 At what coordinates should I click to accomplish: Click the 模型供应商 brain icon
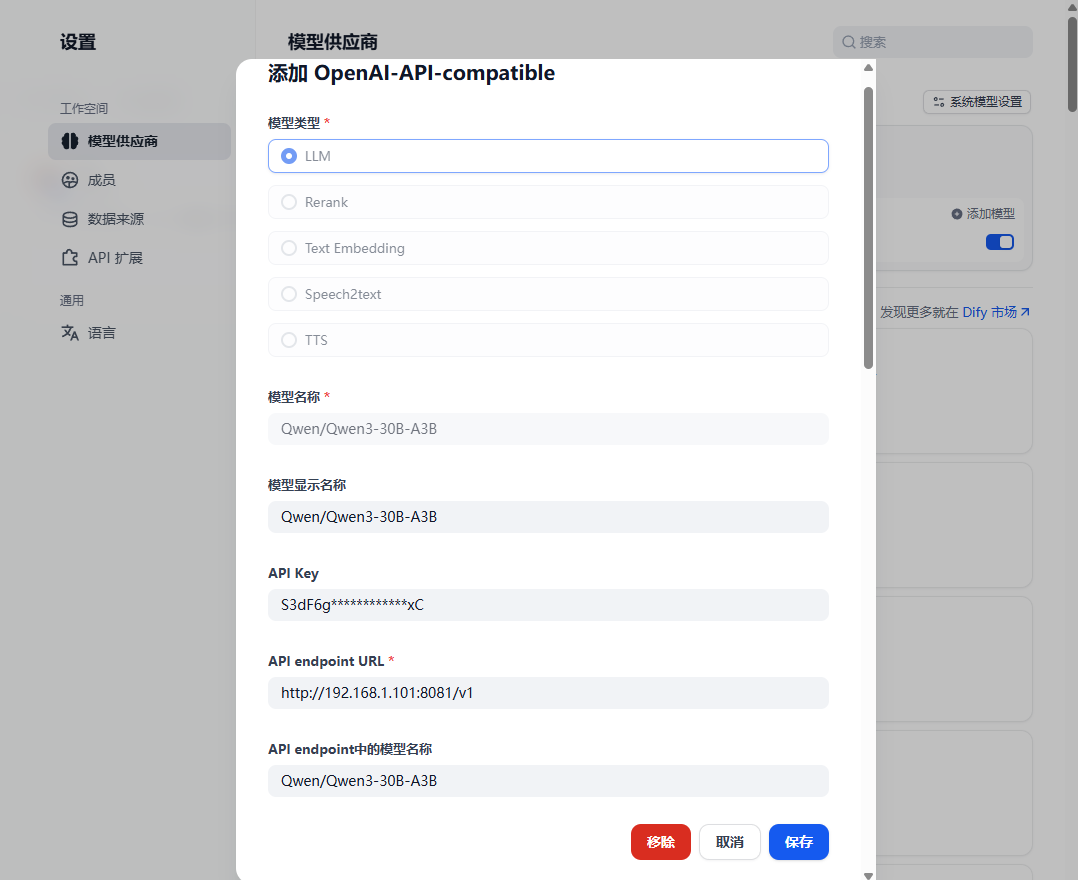(70, 141)
